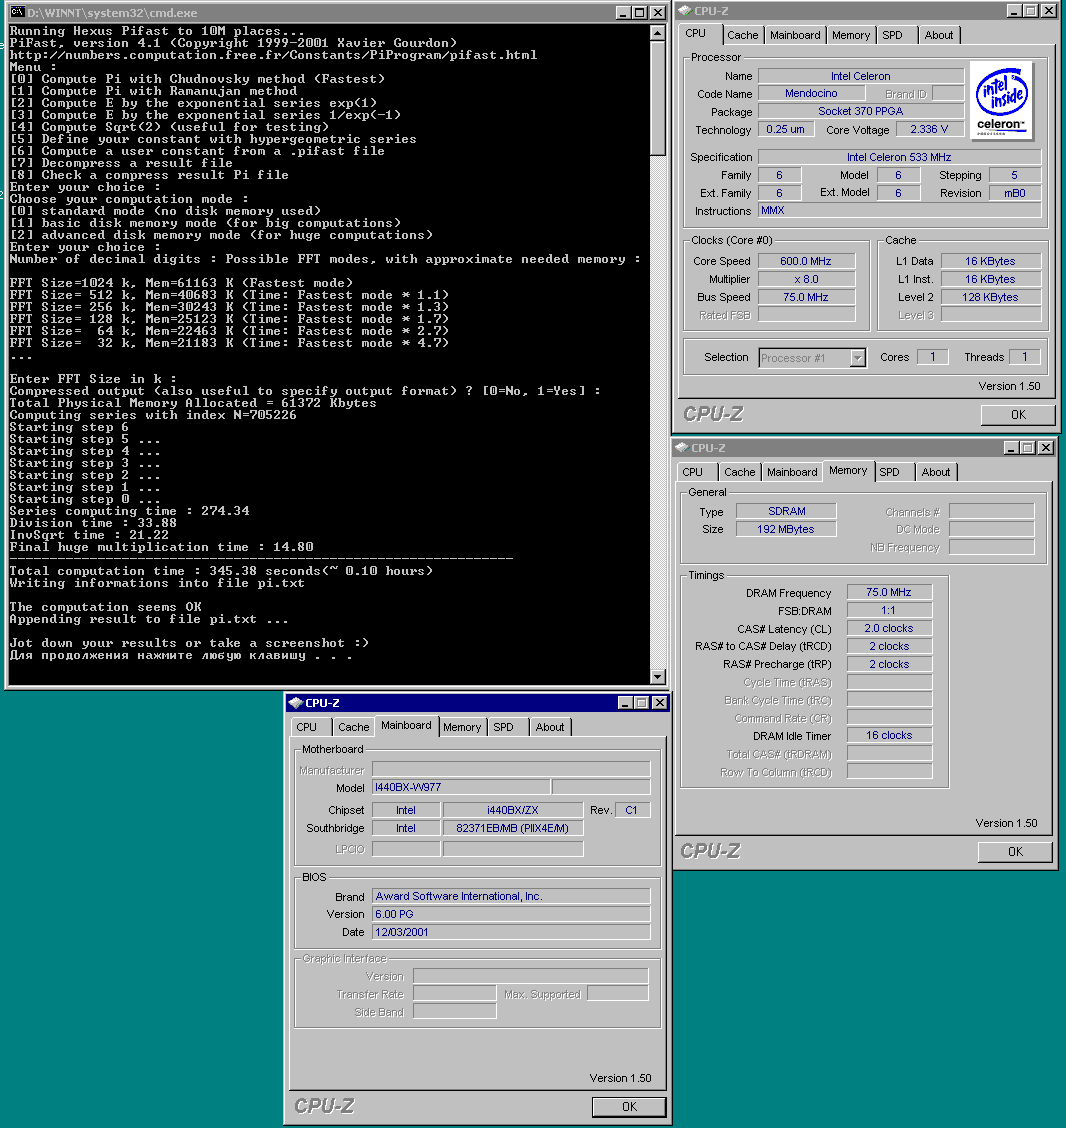Minimize the cmd.exe window
The width and height of the screenshot is (1066, 1128).
[x=624, y=12]
